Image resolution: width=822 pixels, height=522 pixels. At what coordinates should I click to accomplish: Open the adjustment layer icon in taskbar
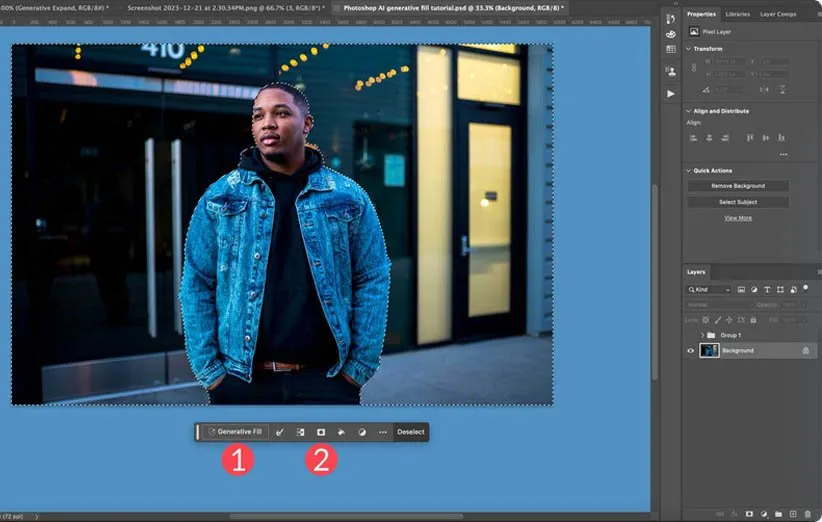point(362,432)
